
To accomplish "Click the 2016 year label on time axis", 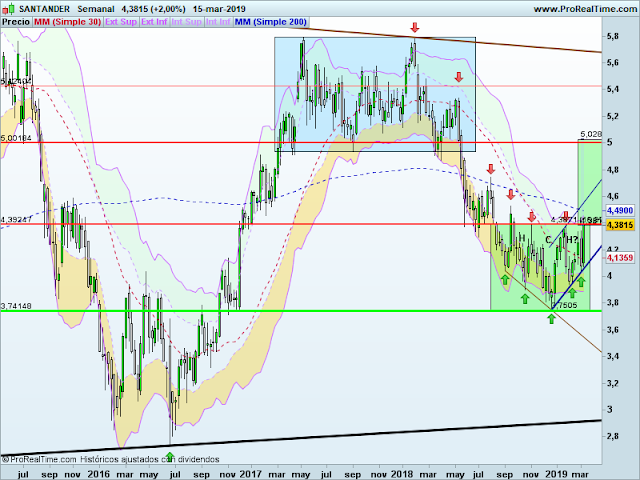I will point(99,474).
